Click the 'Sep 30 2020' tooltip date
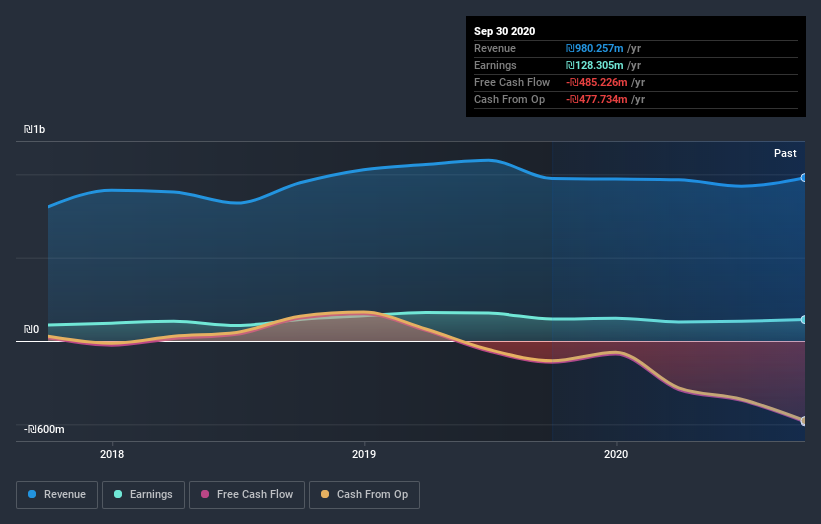 504,31
